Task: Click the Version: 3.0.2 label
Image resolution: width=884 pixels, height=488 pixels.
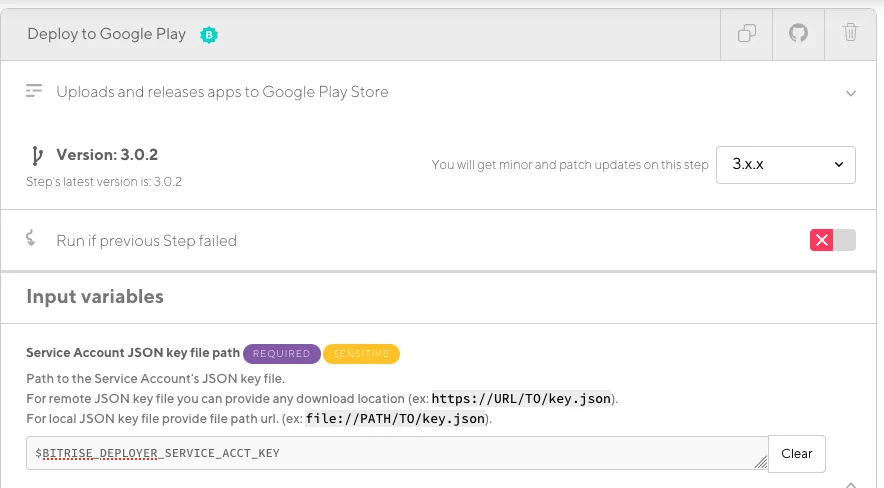Action: click(x=107, y=155)
